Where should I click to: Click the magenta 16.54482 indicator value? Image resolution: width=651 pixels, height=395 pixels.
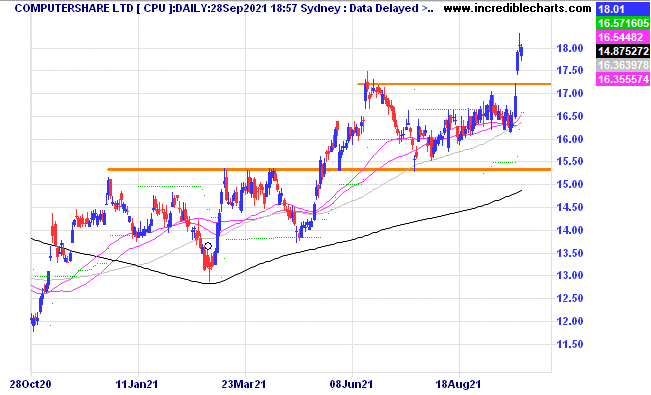[x=622, y=37]
